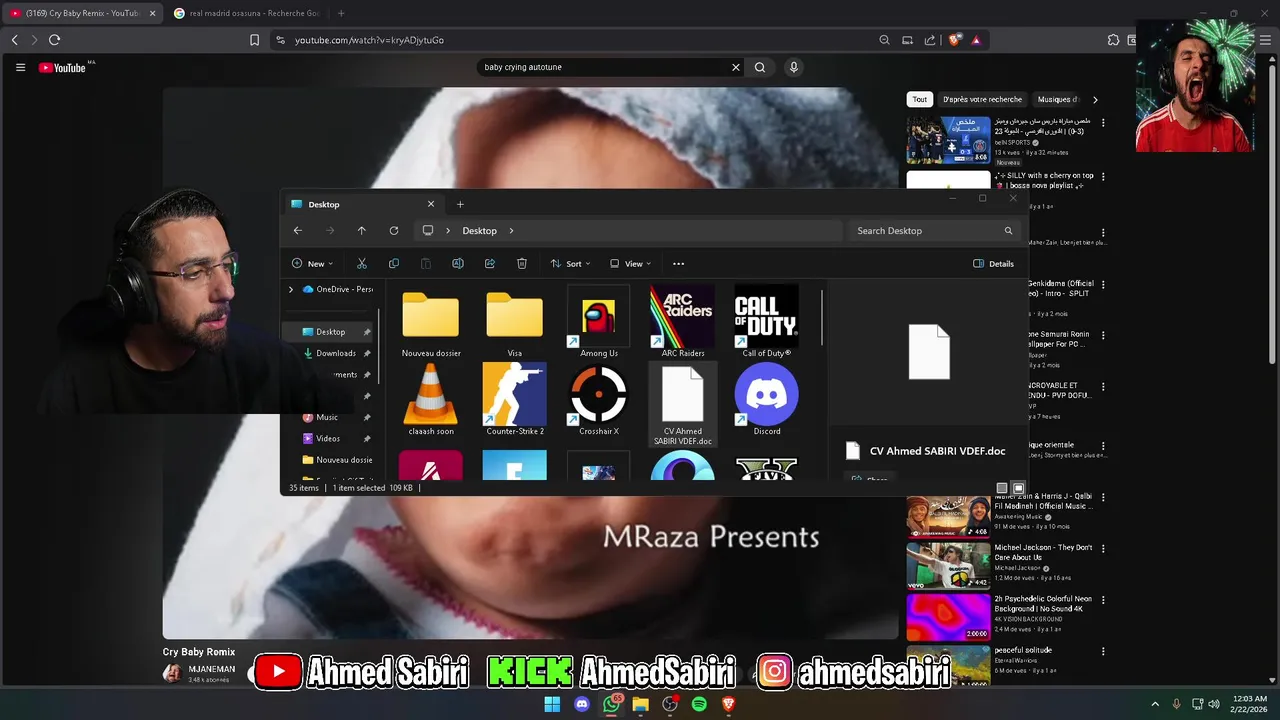Open Spotify from the taskbar

pos(699,704)
